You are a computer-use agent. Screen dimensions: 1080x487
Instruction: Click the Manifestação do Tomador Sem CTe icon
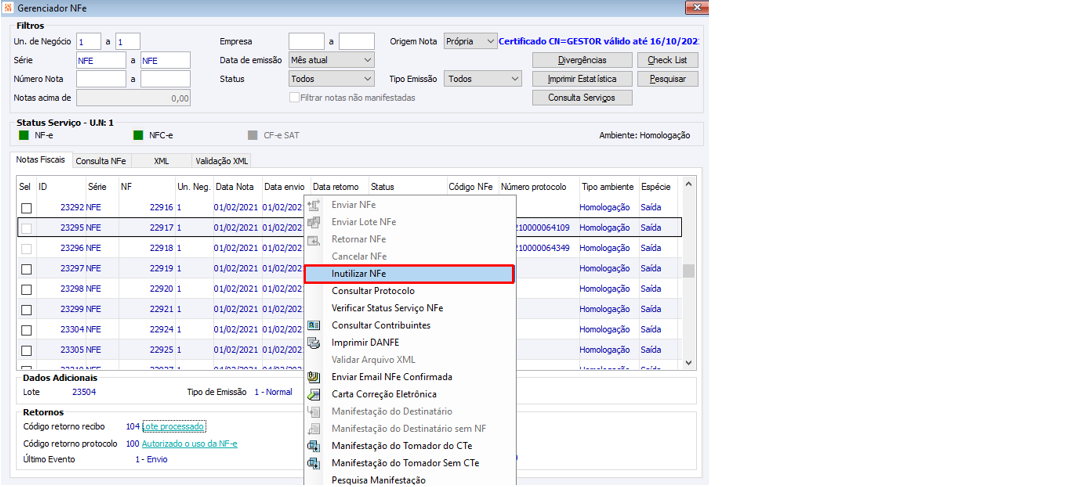tap(314, 463)
